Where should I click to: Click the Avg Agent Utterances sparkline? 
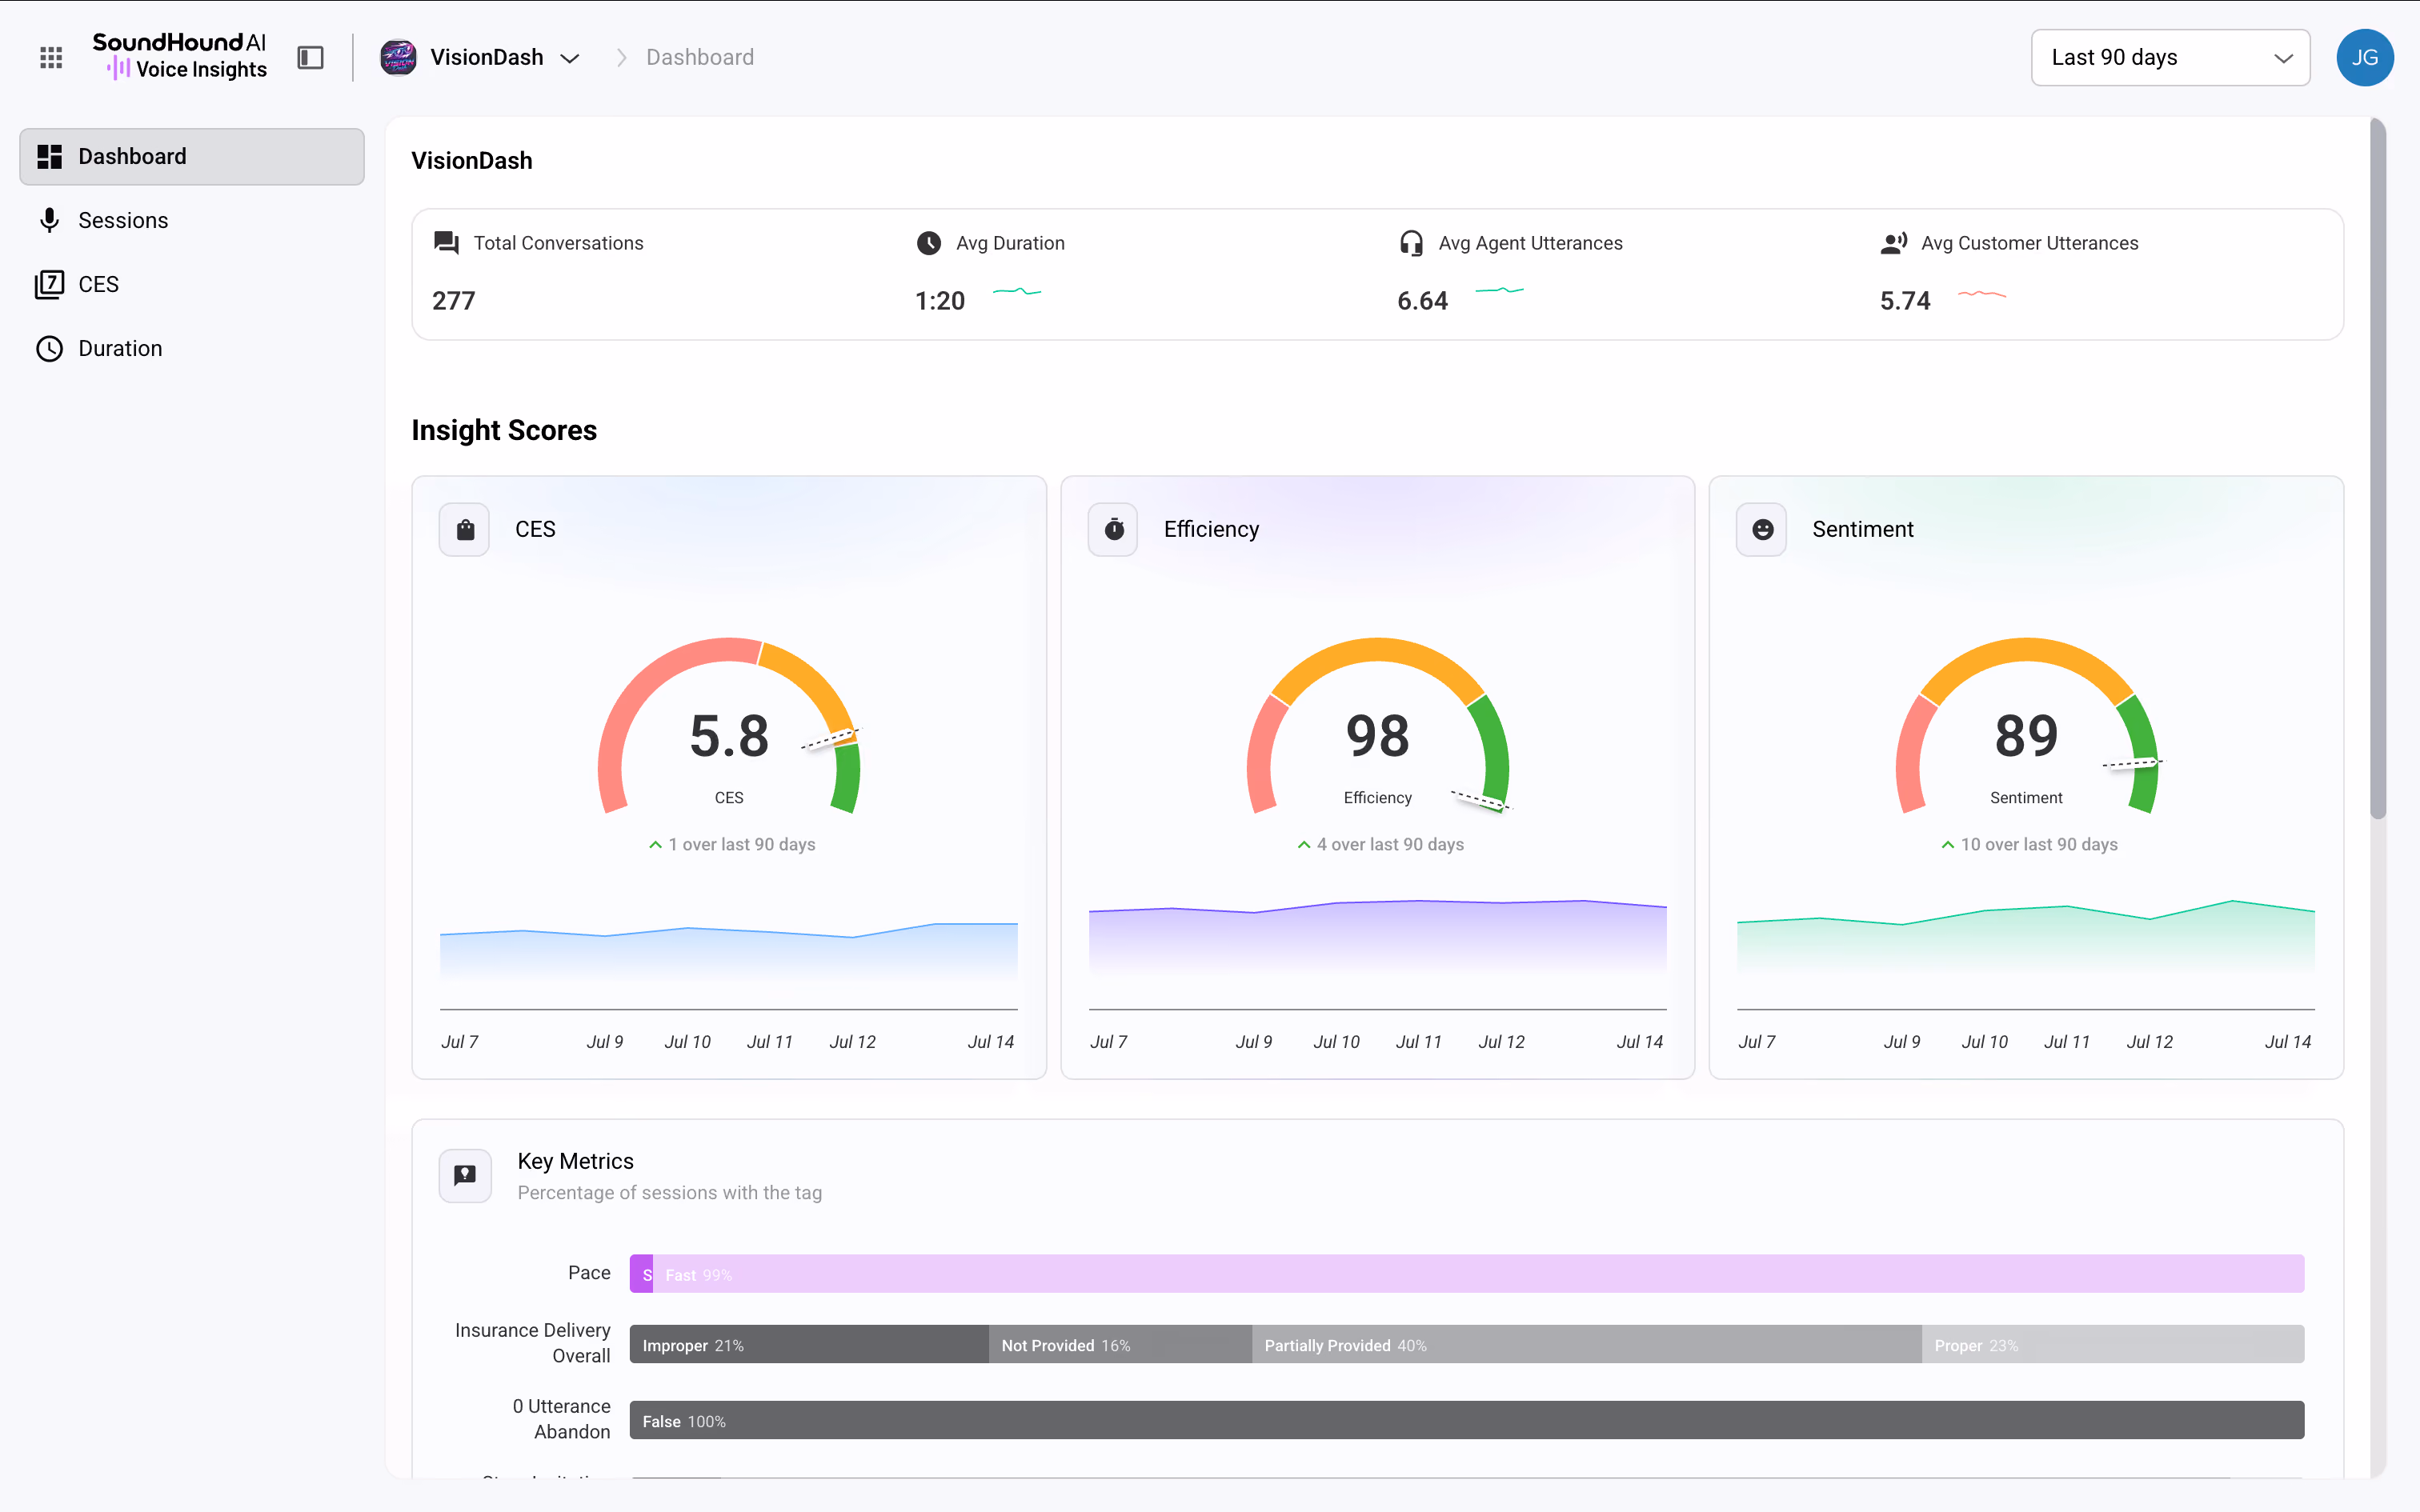1500,291
